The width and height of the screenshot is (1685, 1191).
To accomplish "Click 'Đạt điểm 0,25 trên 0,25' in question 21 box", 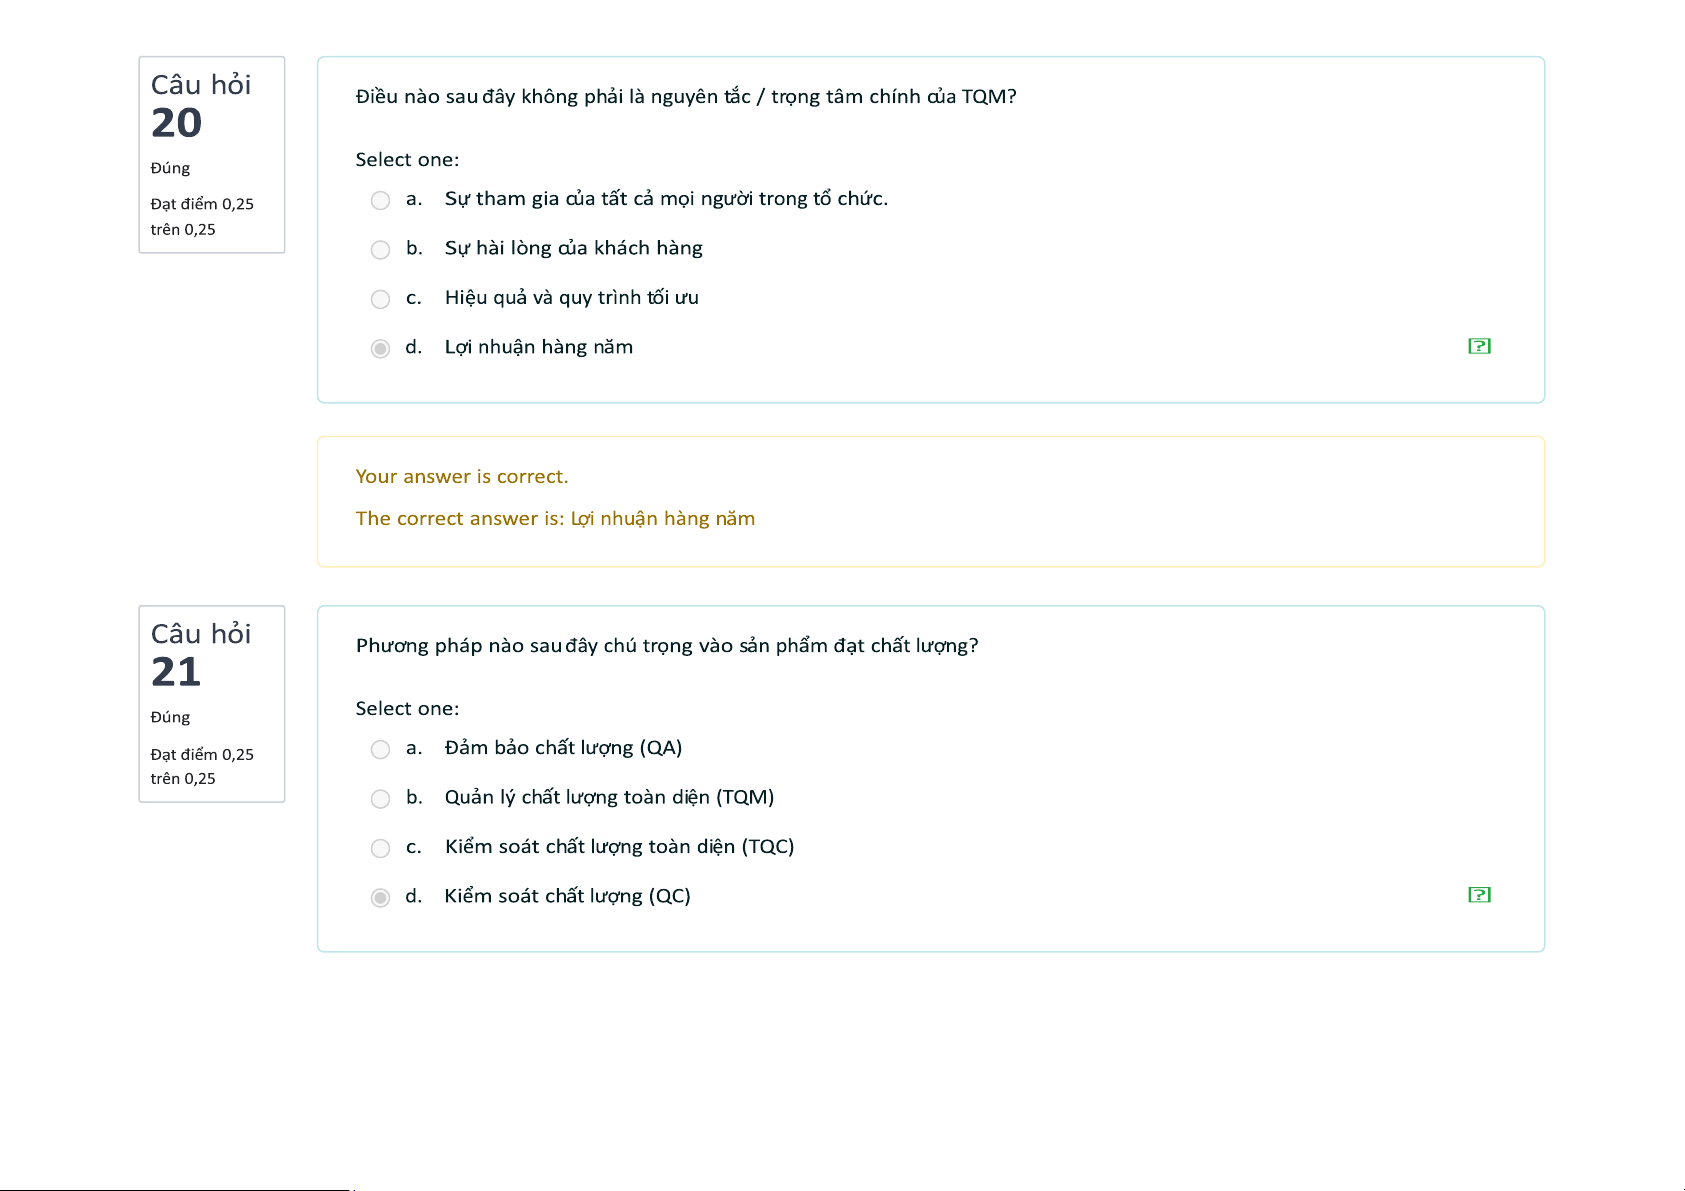I will click(x=202, y=766).
